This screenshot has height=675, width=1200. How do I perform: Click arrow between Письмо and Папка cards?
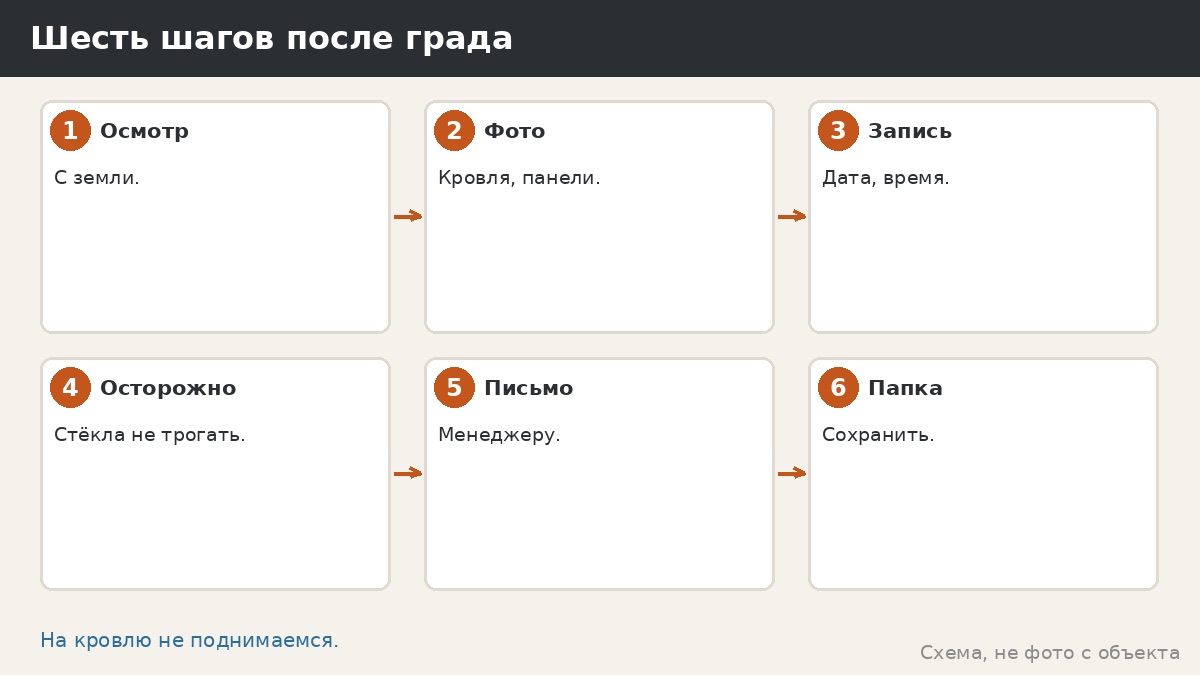[792, 473]
